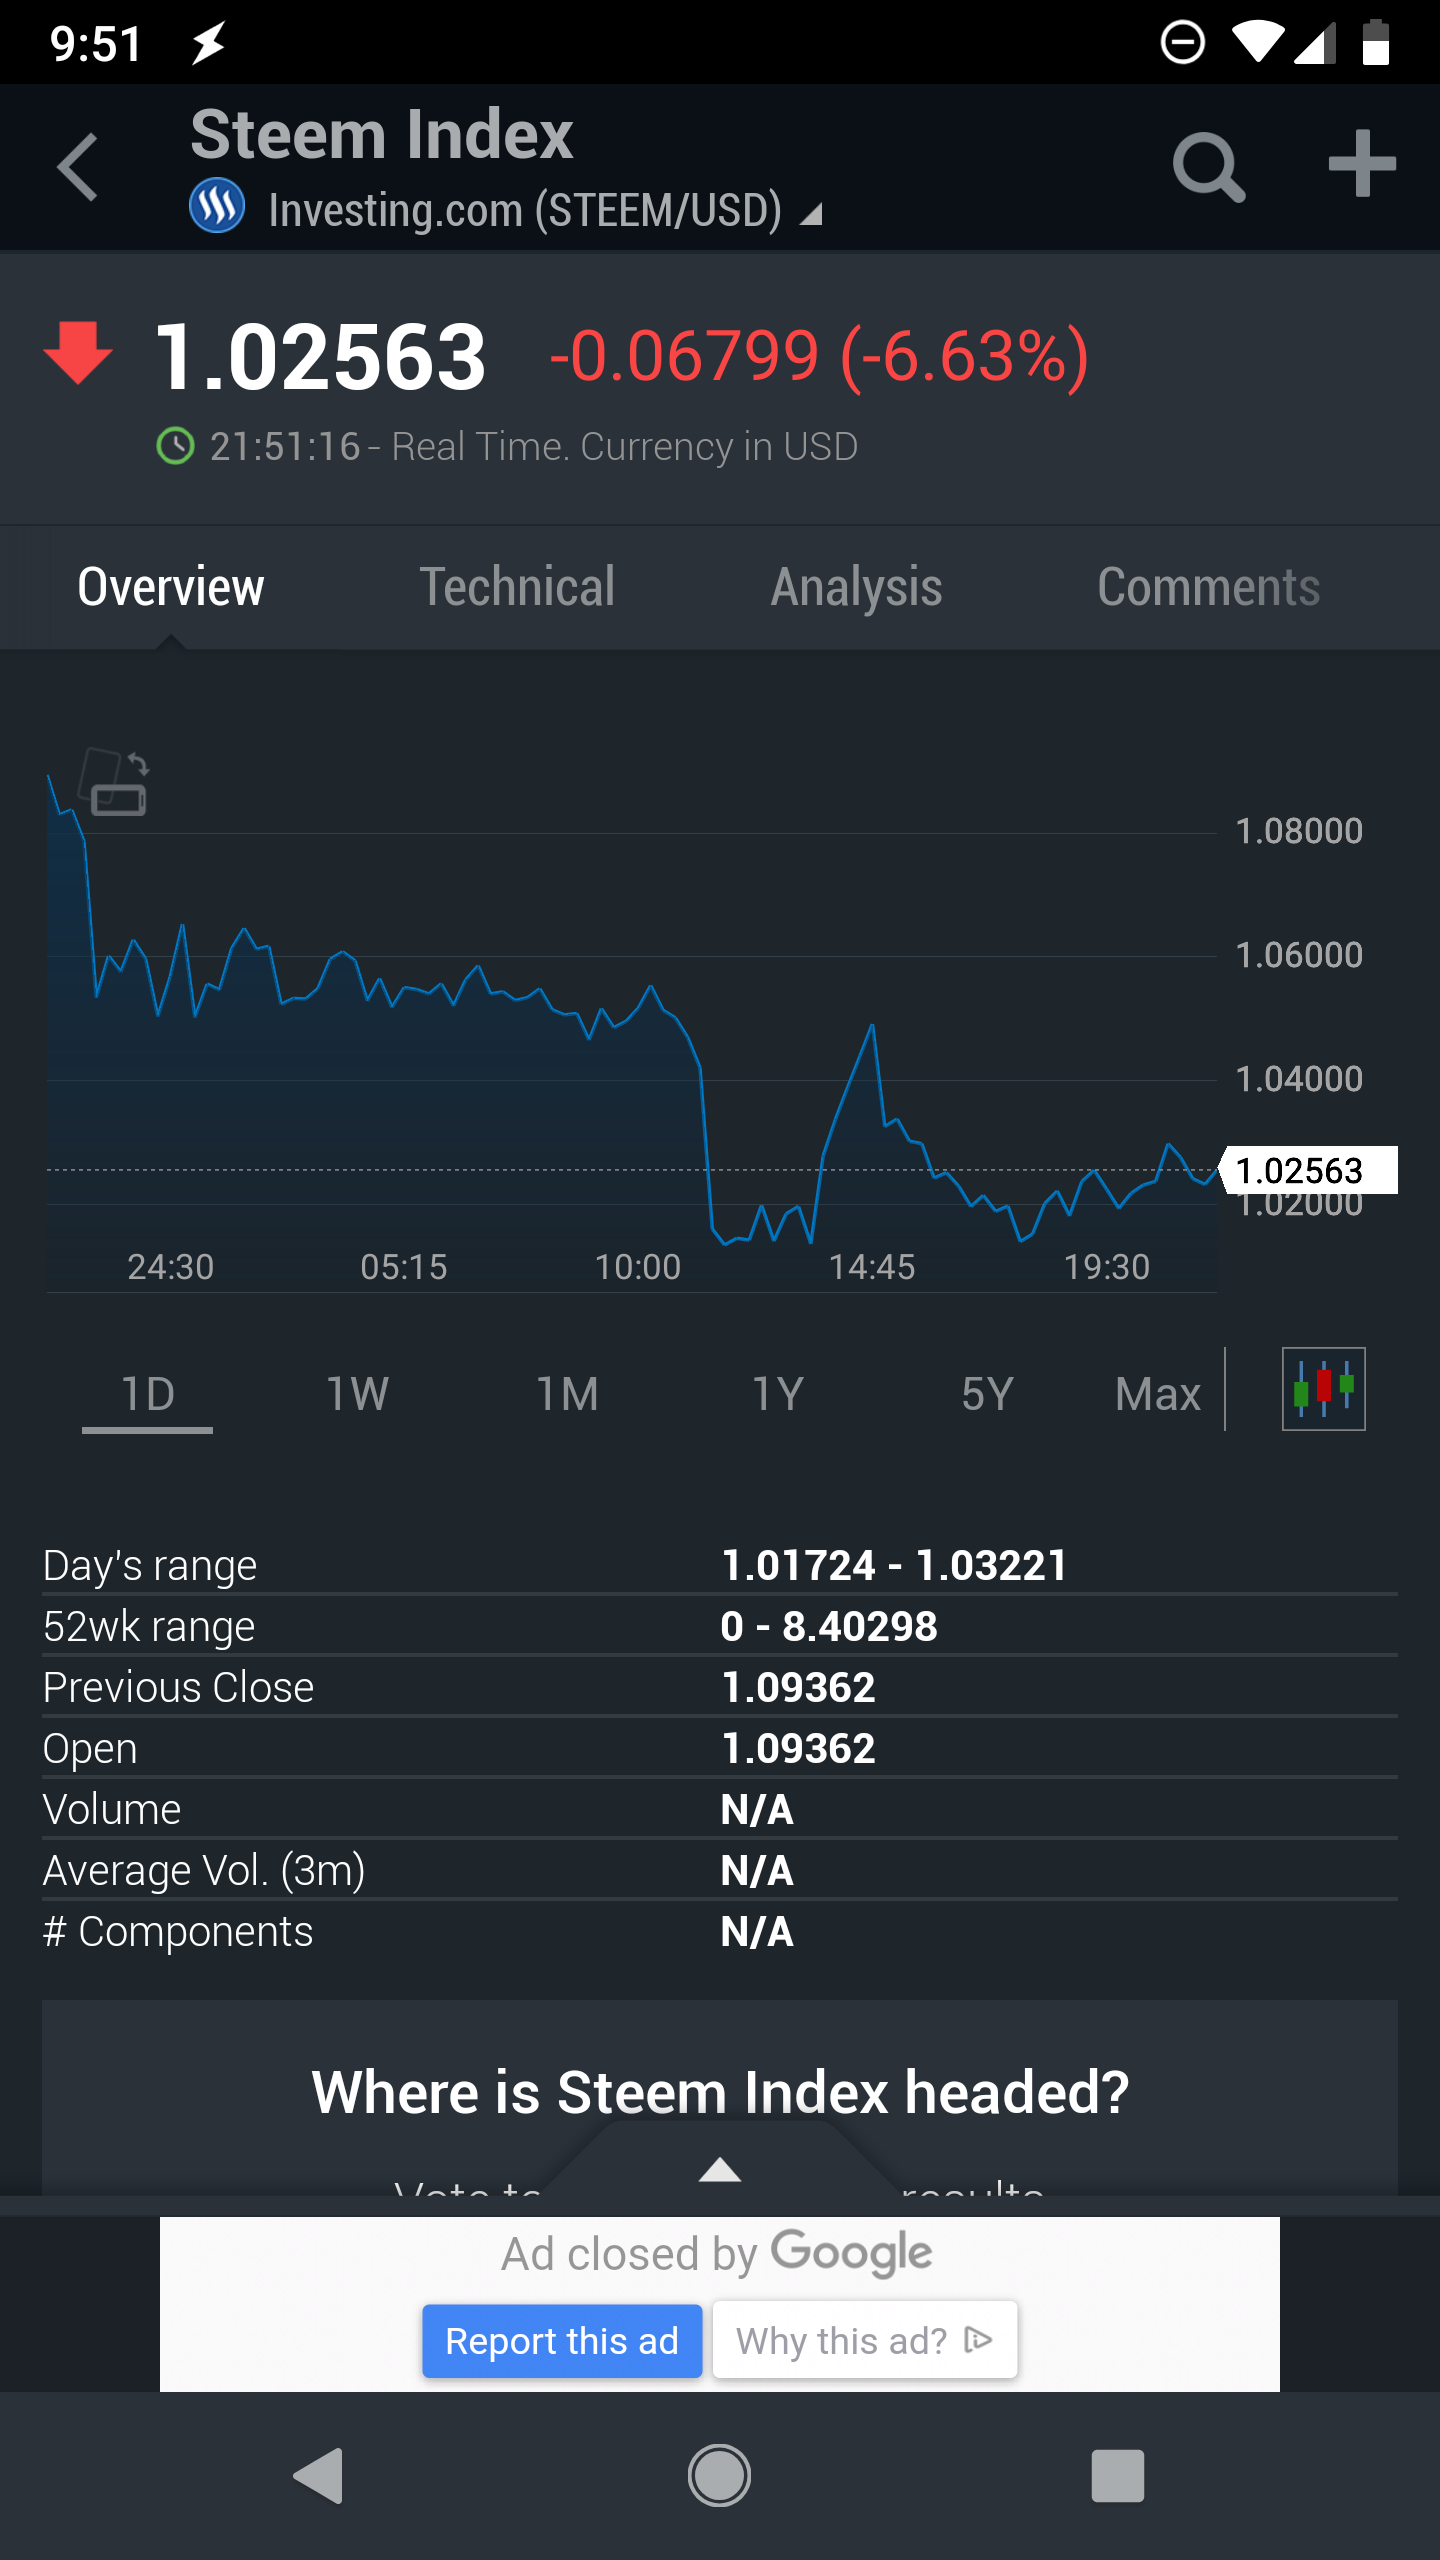The image size is (1440, 2560).
Task: Select the 1Y chart range
Action: pos(778,1394)
